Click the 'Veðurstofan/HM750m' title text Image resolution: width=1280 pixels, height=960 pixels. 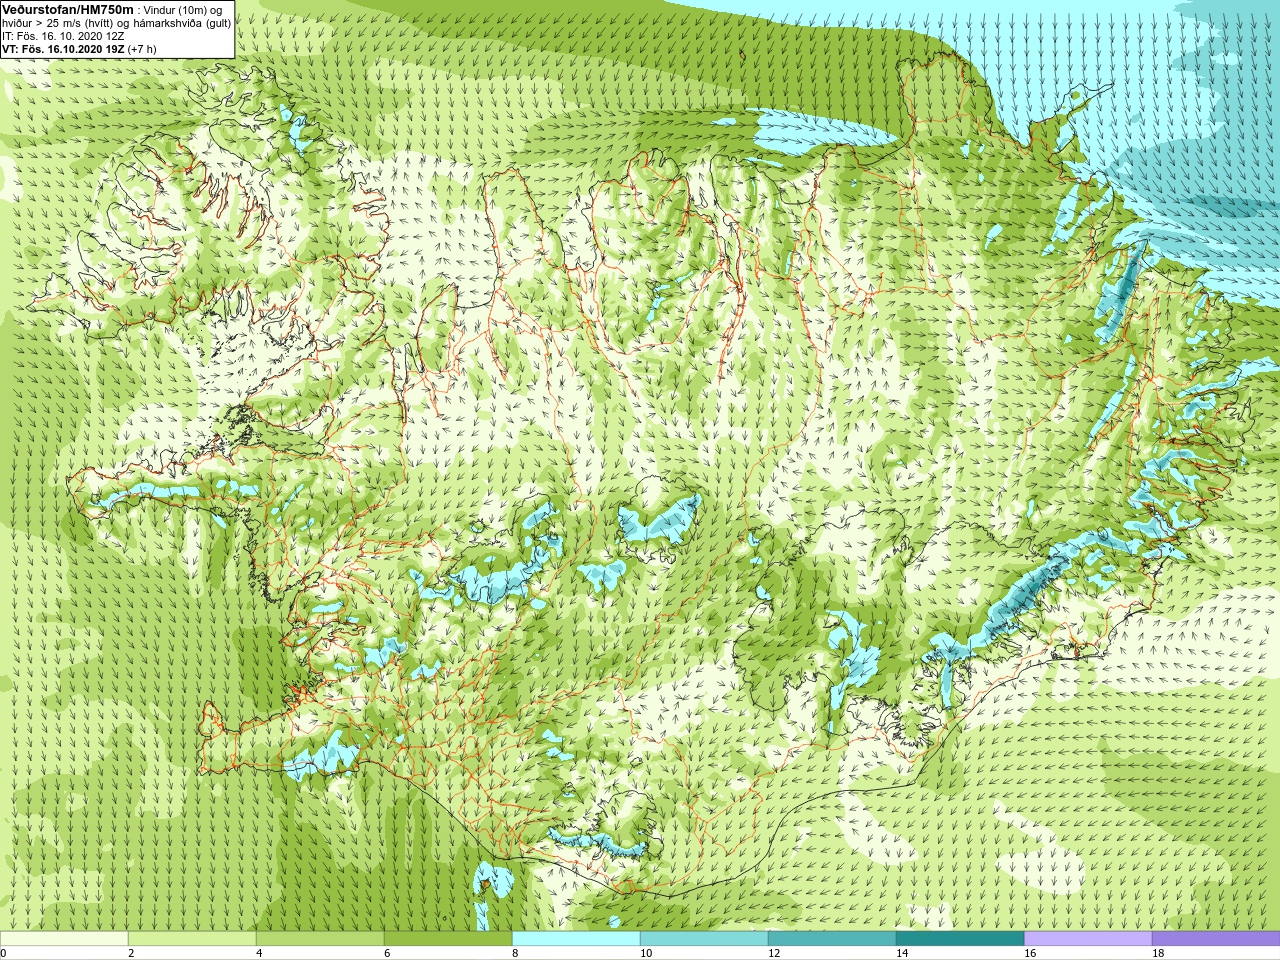[68, 9]
